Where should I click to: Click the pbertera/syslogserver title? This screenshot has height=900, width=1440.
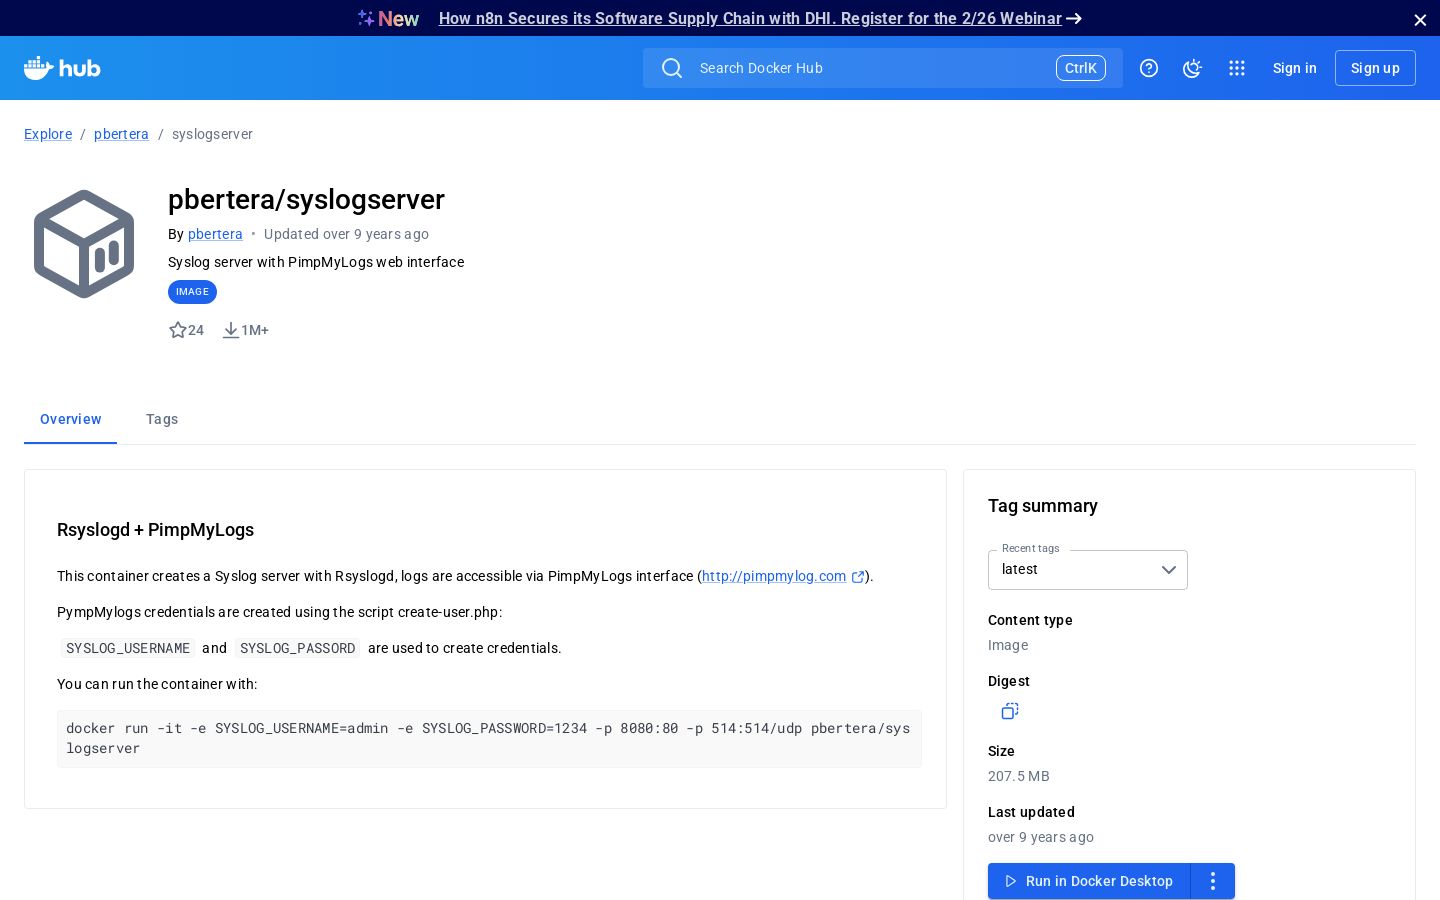pos(306,200)
